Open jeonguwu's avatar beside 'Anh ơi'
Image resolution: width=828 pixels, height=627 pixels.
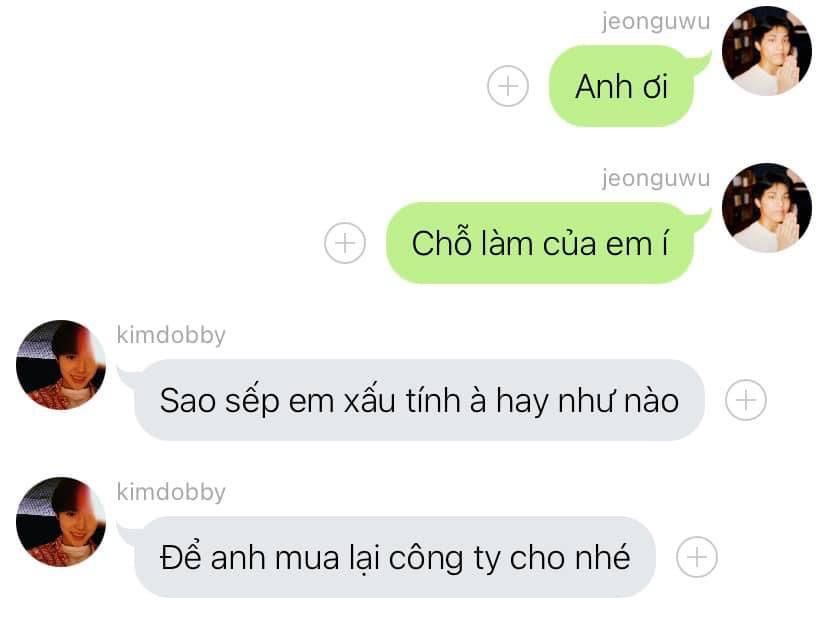(767, 51)
